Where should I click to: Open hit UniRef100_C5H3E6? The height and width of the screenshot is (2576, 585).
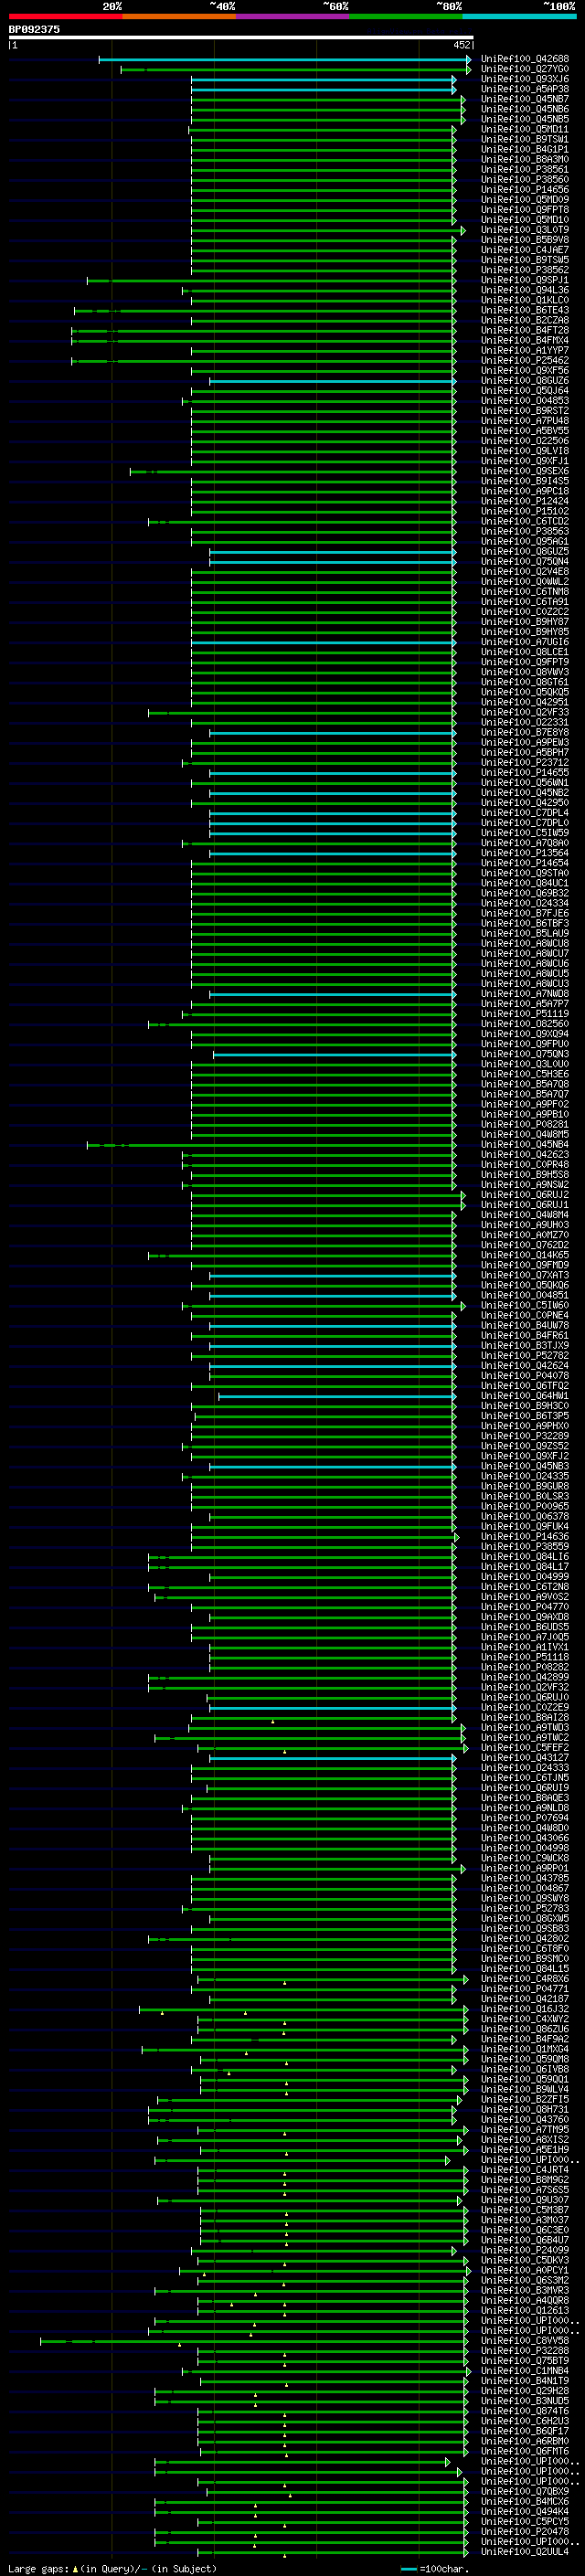coord(525,1074)
